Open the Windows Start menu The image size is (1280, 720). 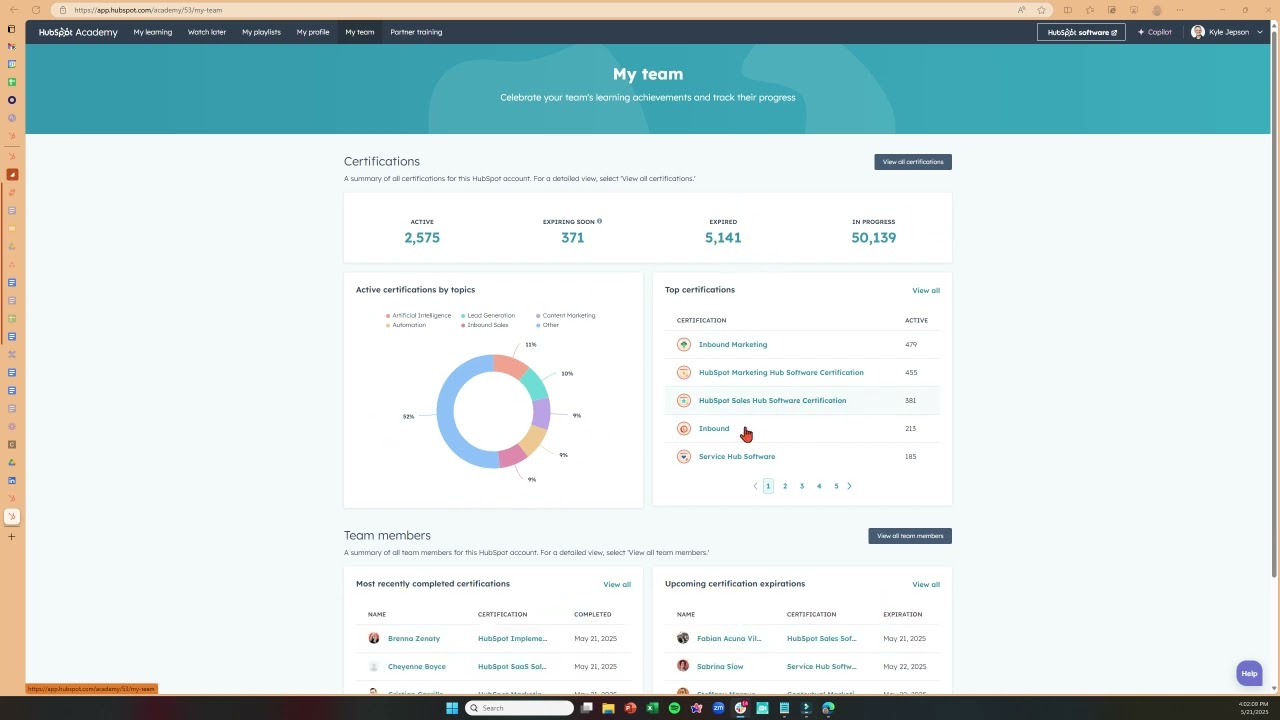click(452, 708)
